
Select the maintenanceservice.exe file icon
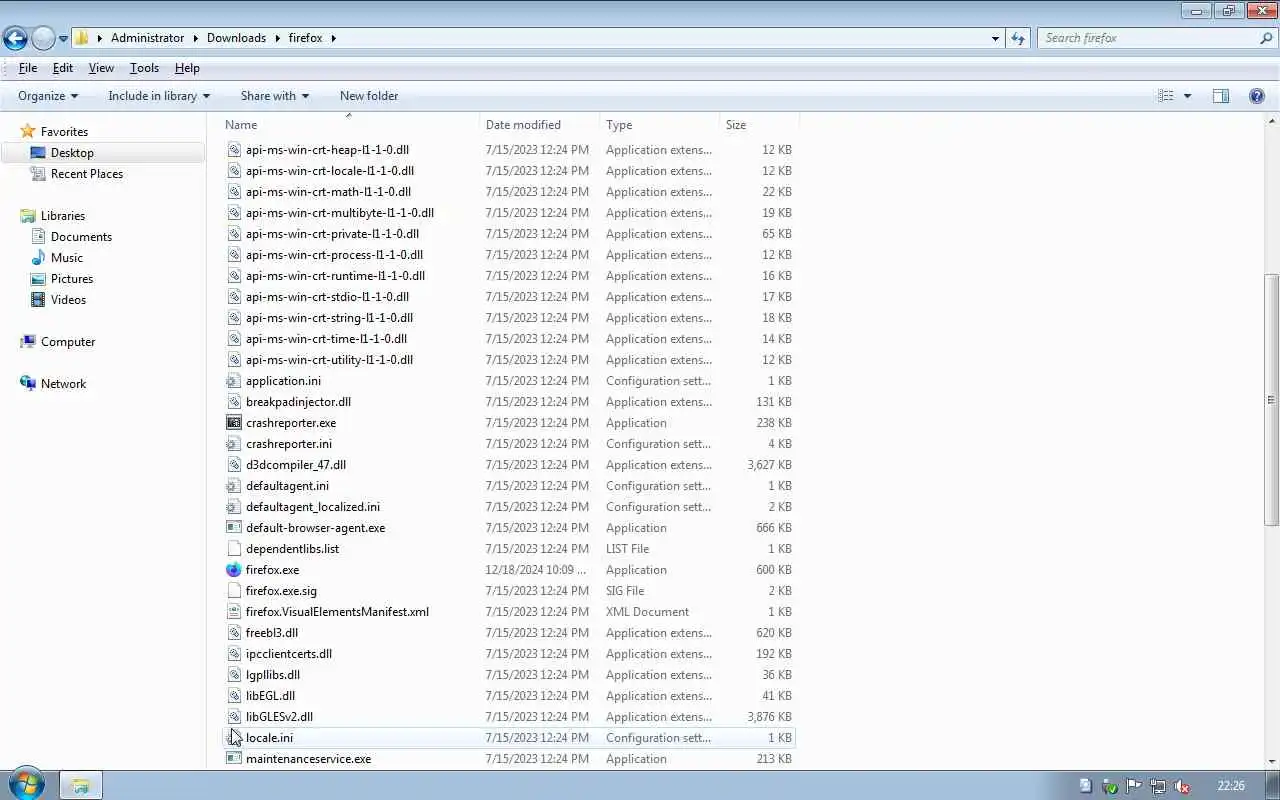234,759
